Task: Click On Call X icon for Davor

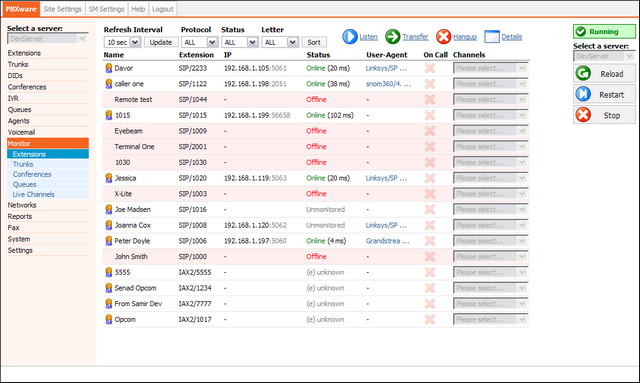Action: click(x=430, y=68)
